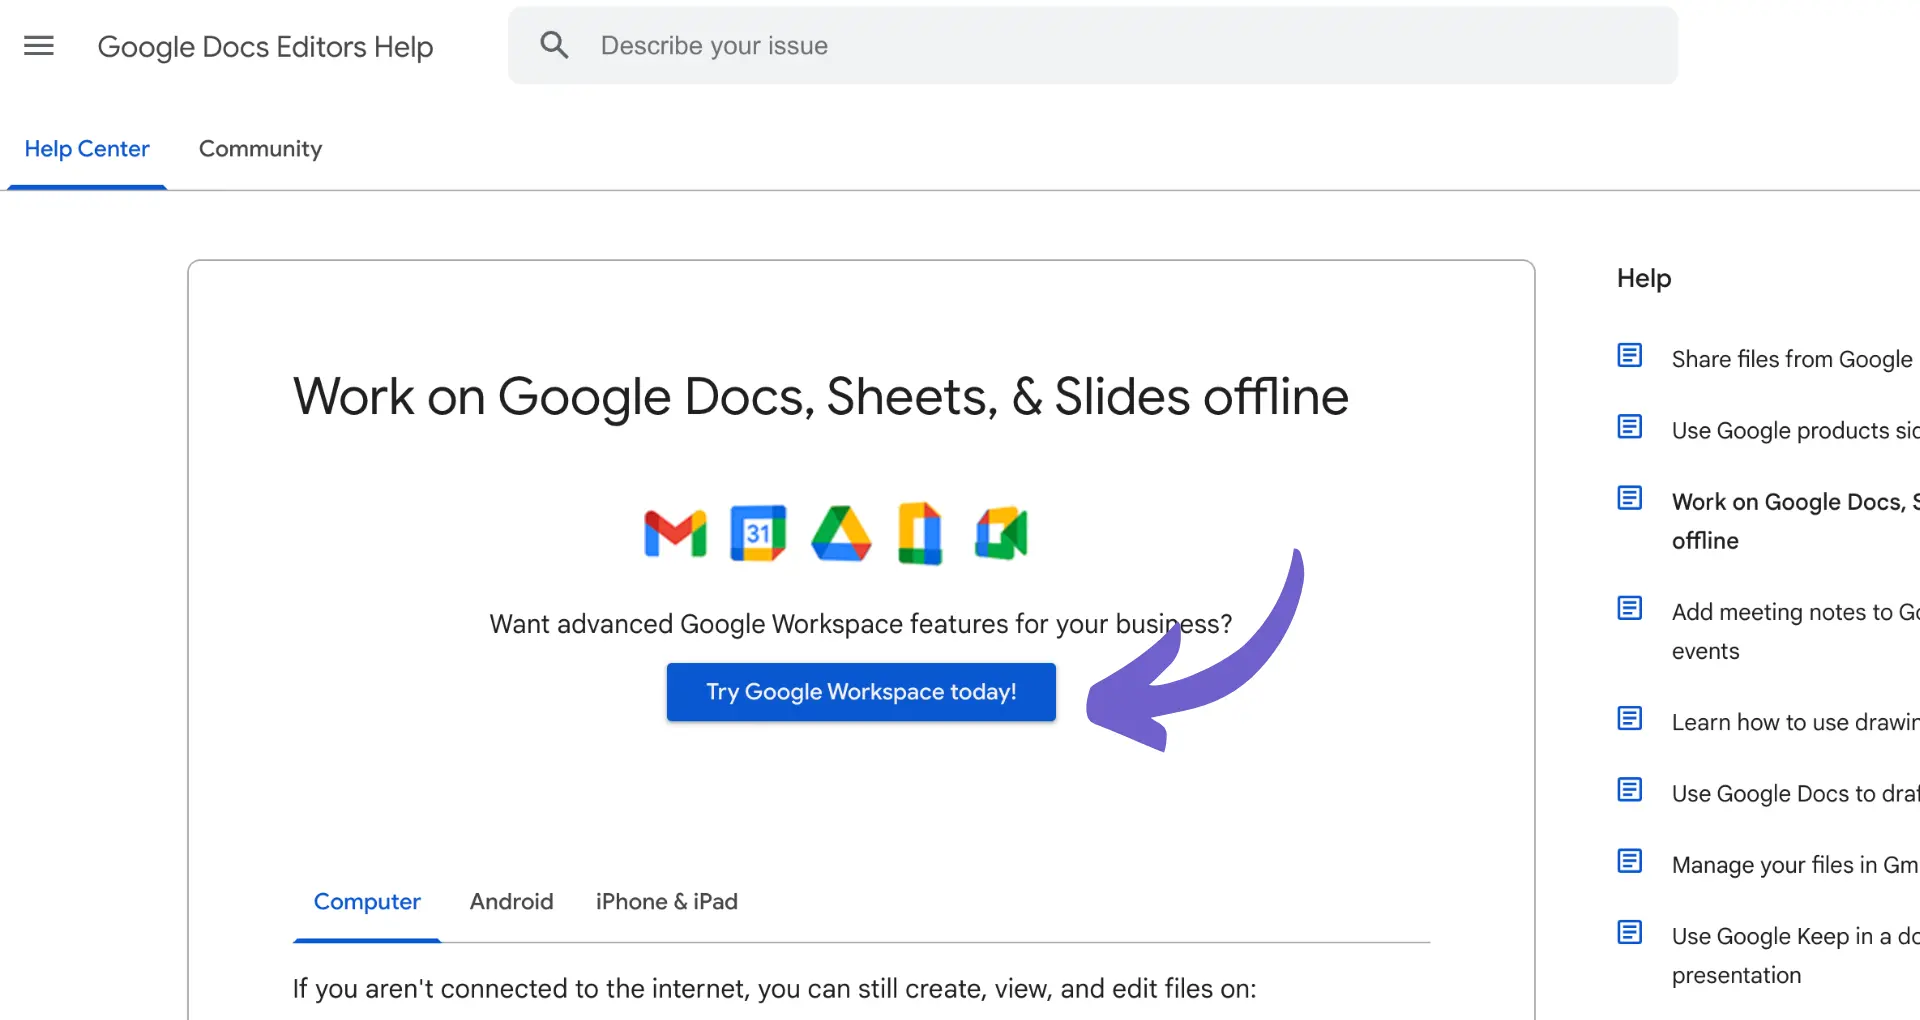Click the Try Google Workspace today! button
Screen dimensions: 1920x1020
pos(861,692)
